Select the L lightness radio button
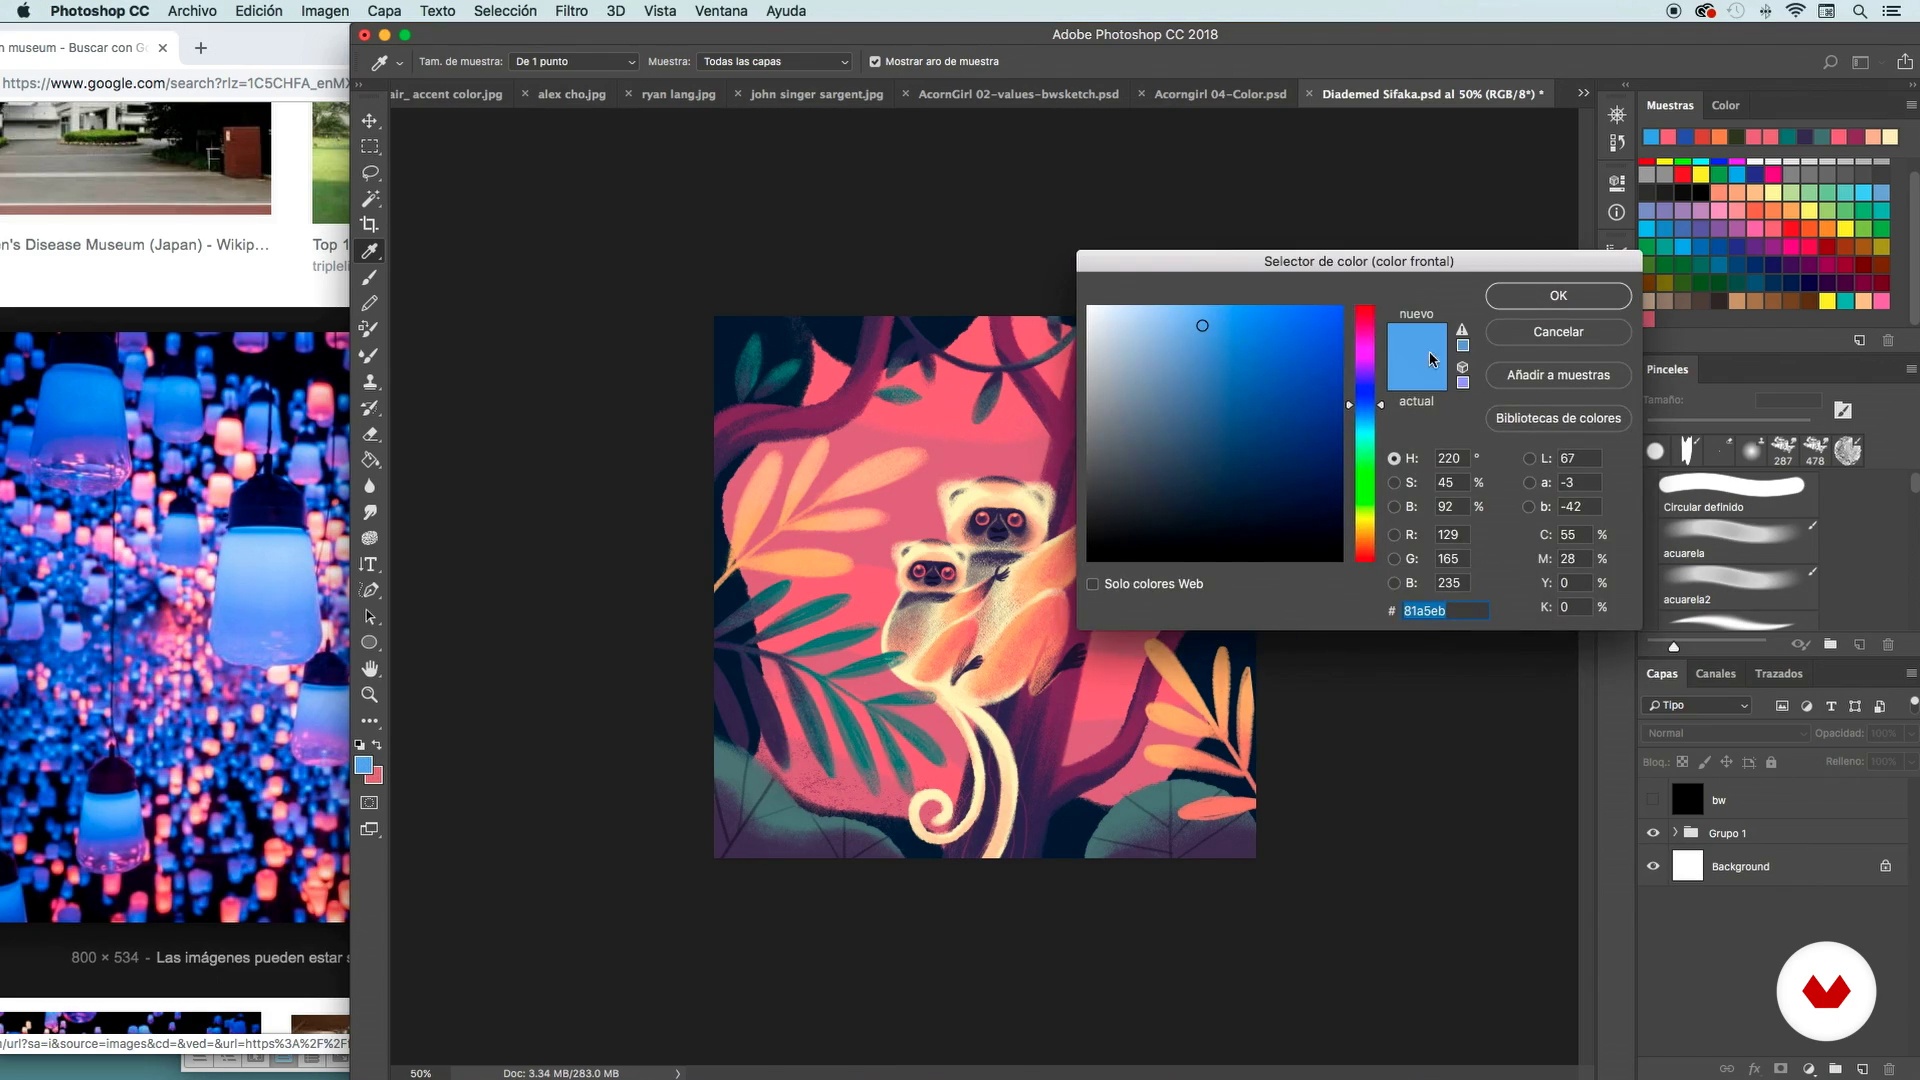 (x=1529, y=458)
